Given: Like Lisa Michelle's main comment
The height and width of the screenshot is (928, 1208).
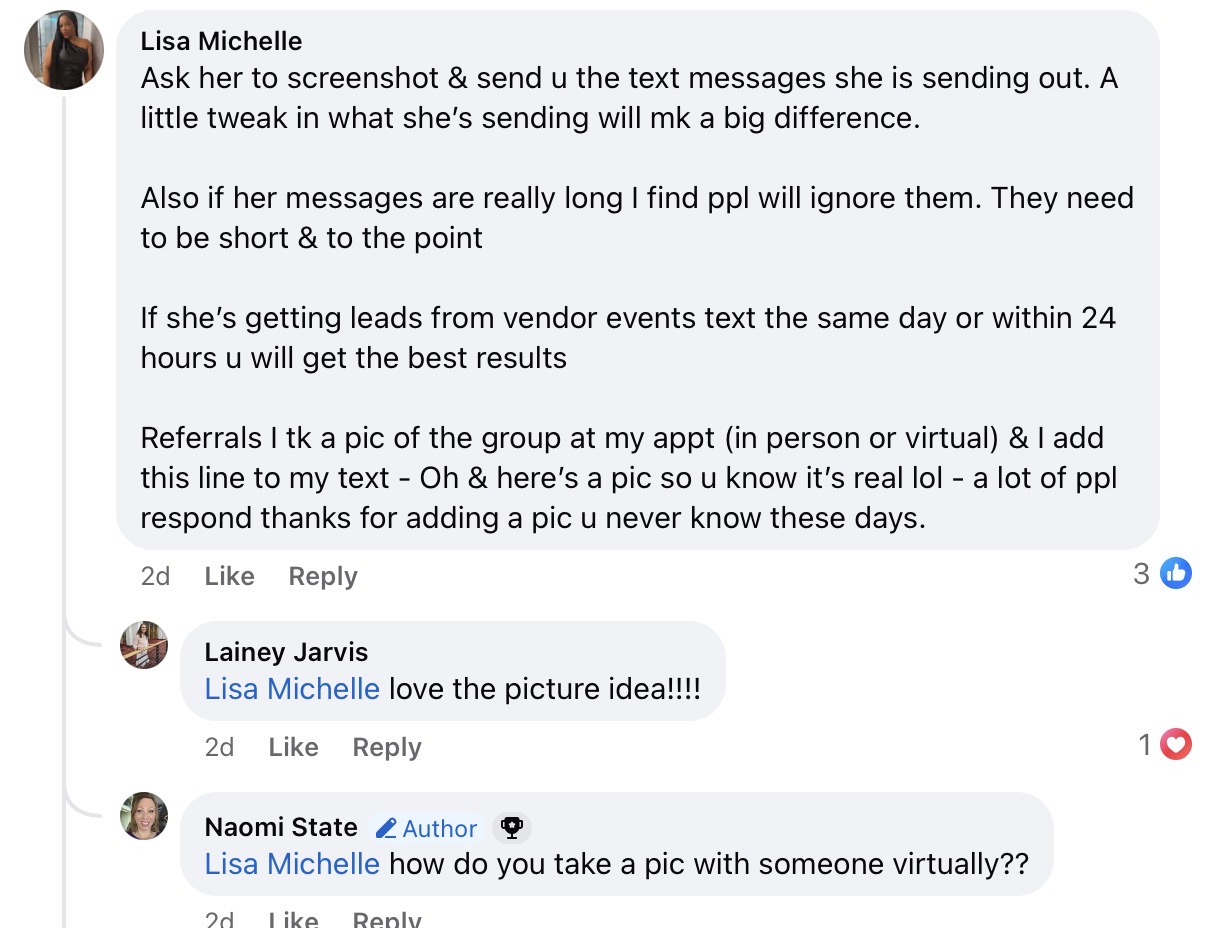Looking at the screenshot, I should [x=229, y=576].
